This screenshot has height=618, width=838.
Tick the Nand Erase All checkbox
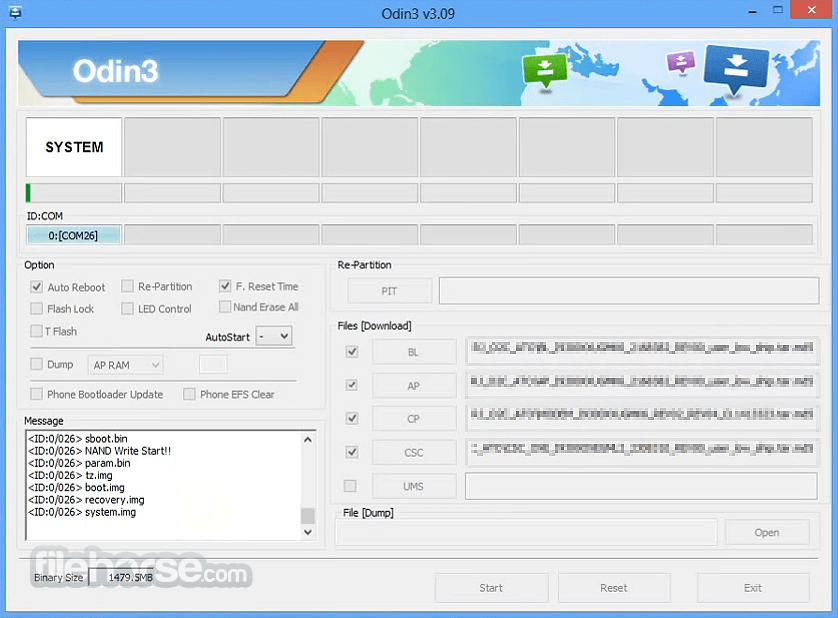pos(225,307)
